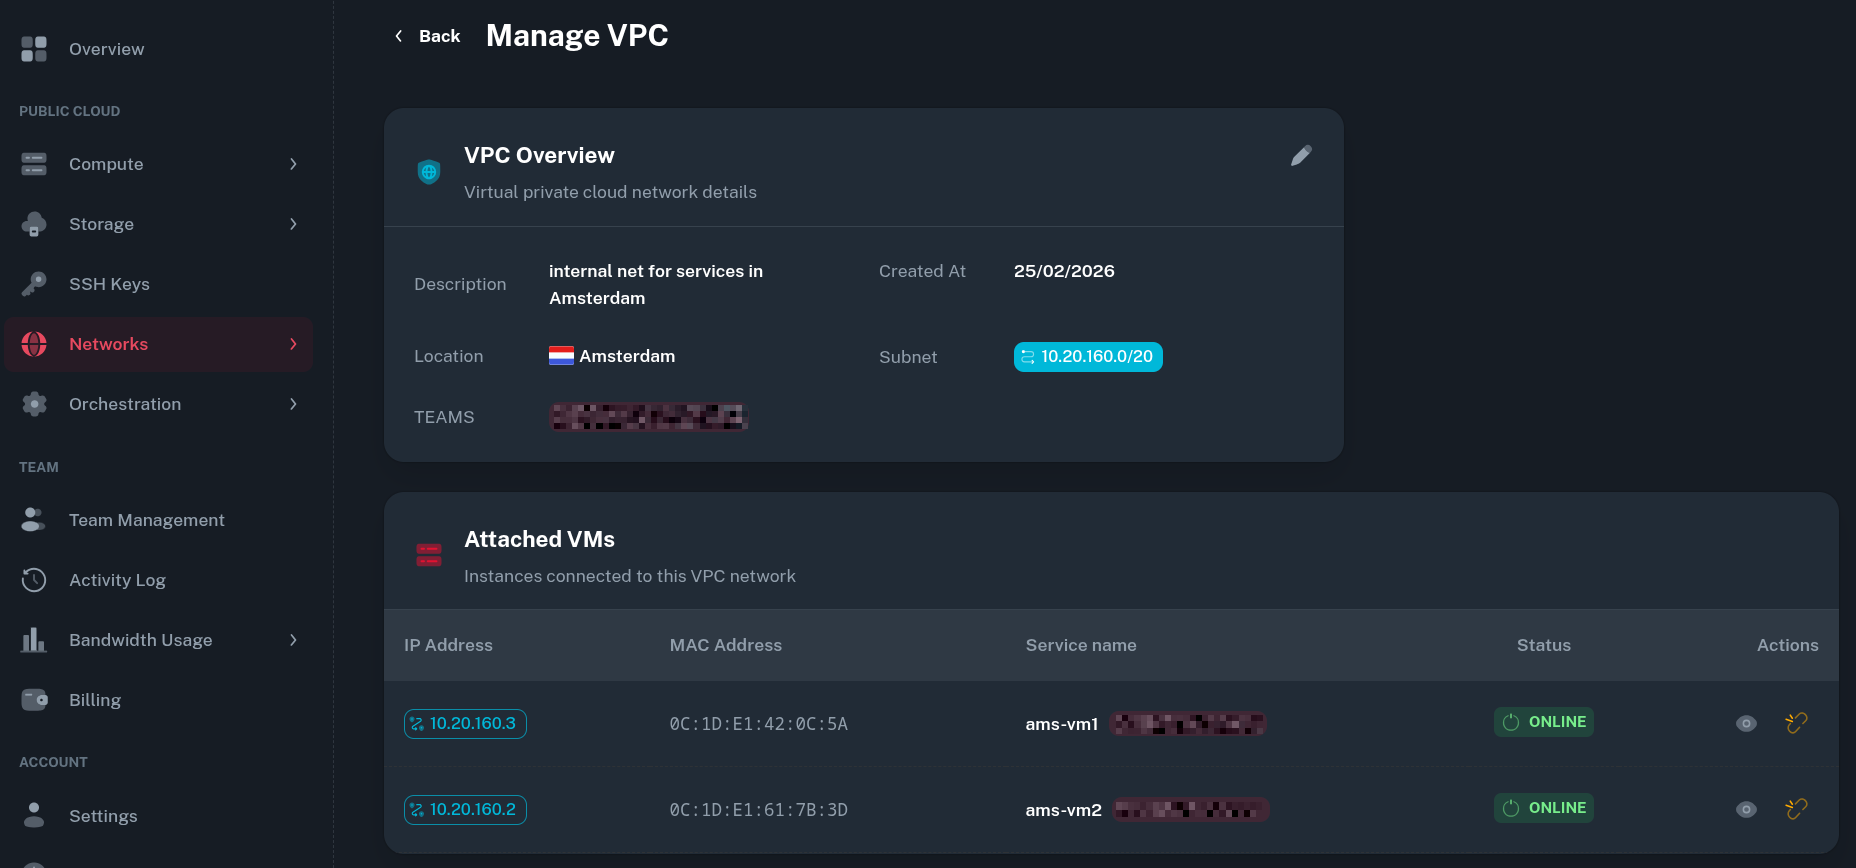Image resolution: width=1856 pixels, height=868 pixels.
Task: Click the Team Management people icon
Action: pos(34,520)
